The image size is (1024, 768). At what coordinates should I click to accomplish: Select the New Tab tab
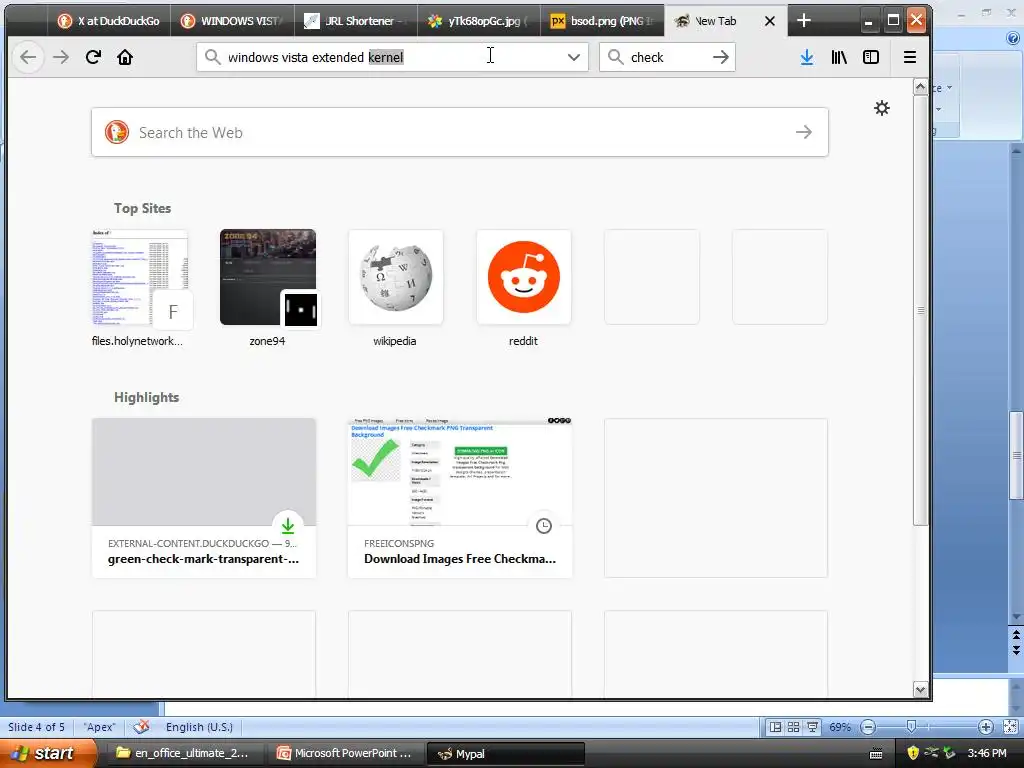coord(715,21)
